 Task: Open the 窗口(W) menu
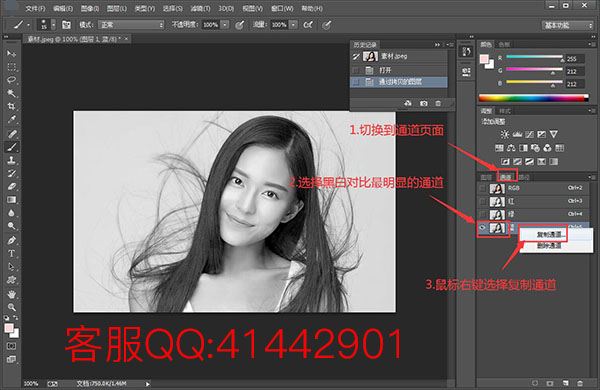coord(282,8)
